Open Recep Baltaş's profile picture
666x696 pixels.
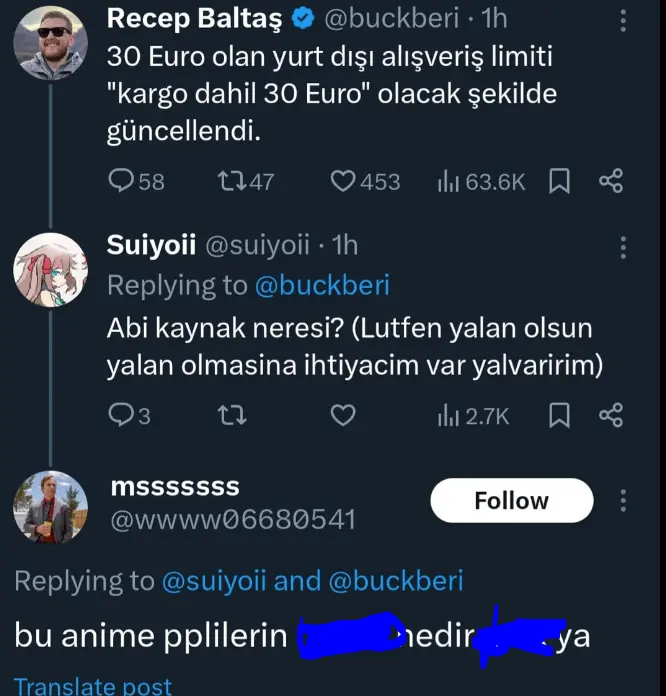click(51, 43)
